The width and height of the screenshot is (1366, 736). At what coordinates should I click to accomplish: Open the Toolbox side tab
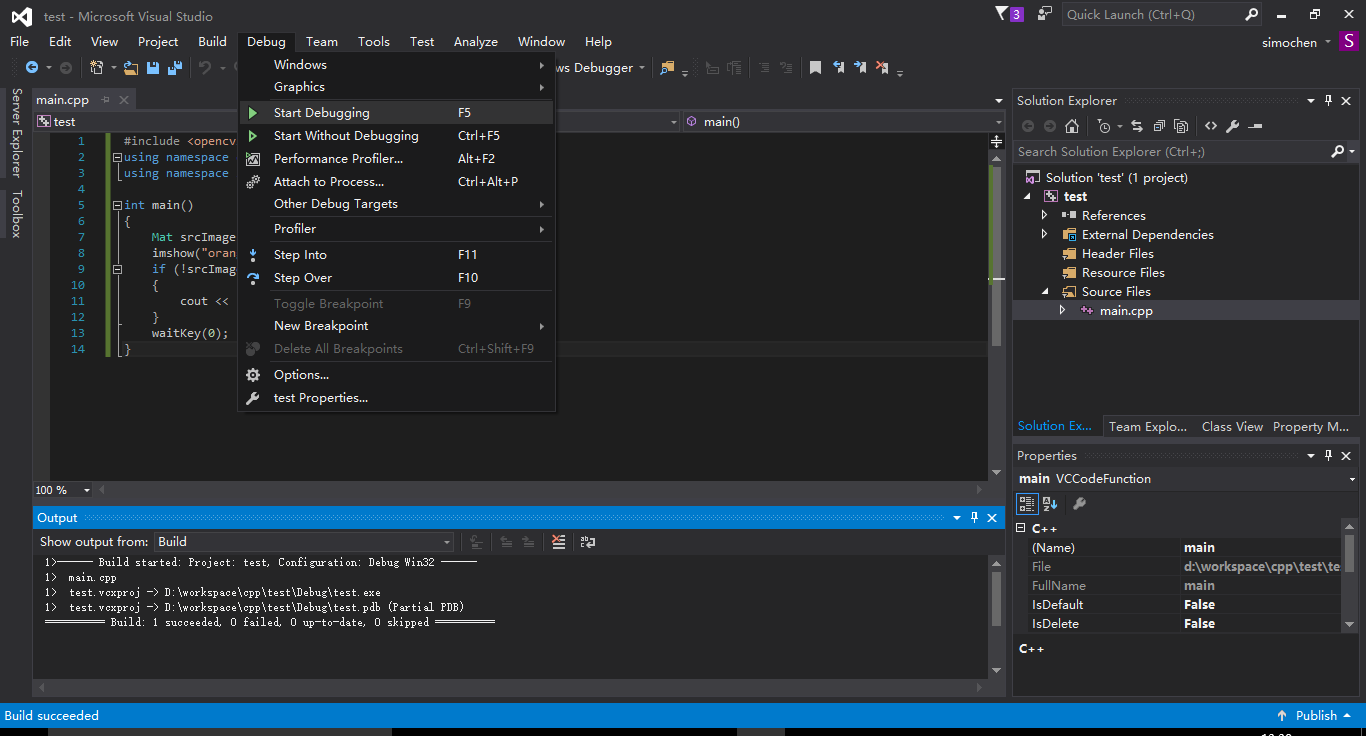click(x=16, y=213)
